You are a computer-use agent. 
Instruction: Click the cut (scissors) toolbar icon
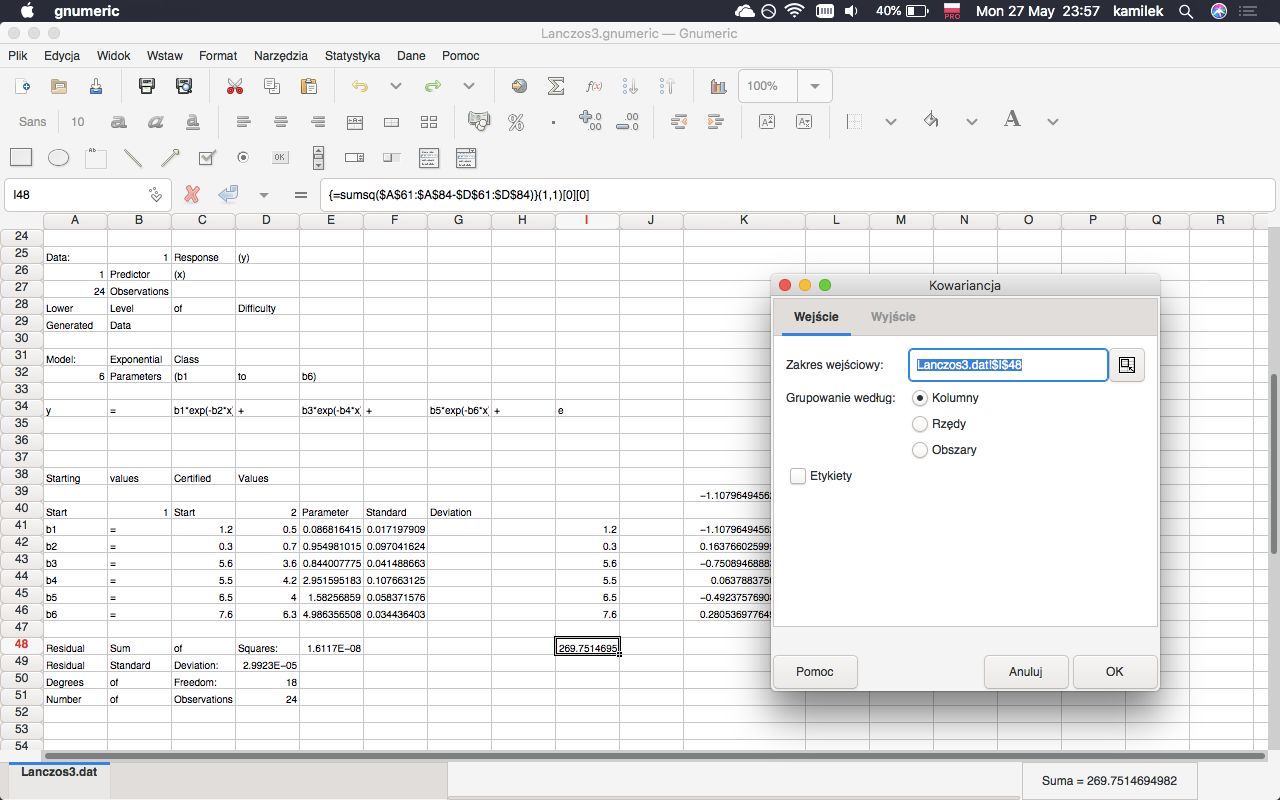click(x=235, y=86)
